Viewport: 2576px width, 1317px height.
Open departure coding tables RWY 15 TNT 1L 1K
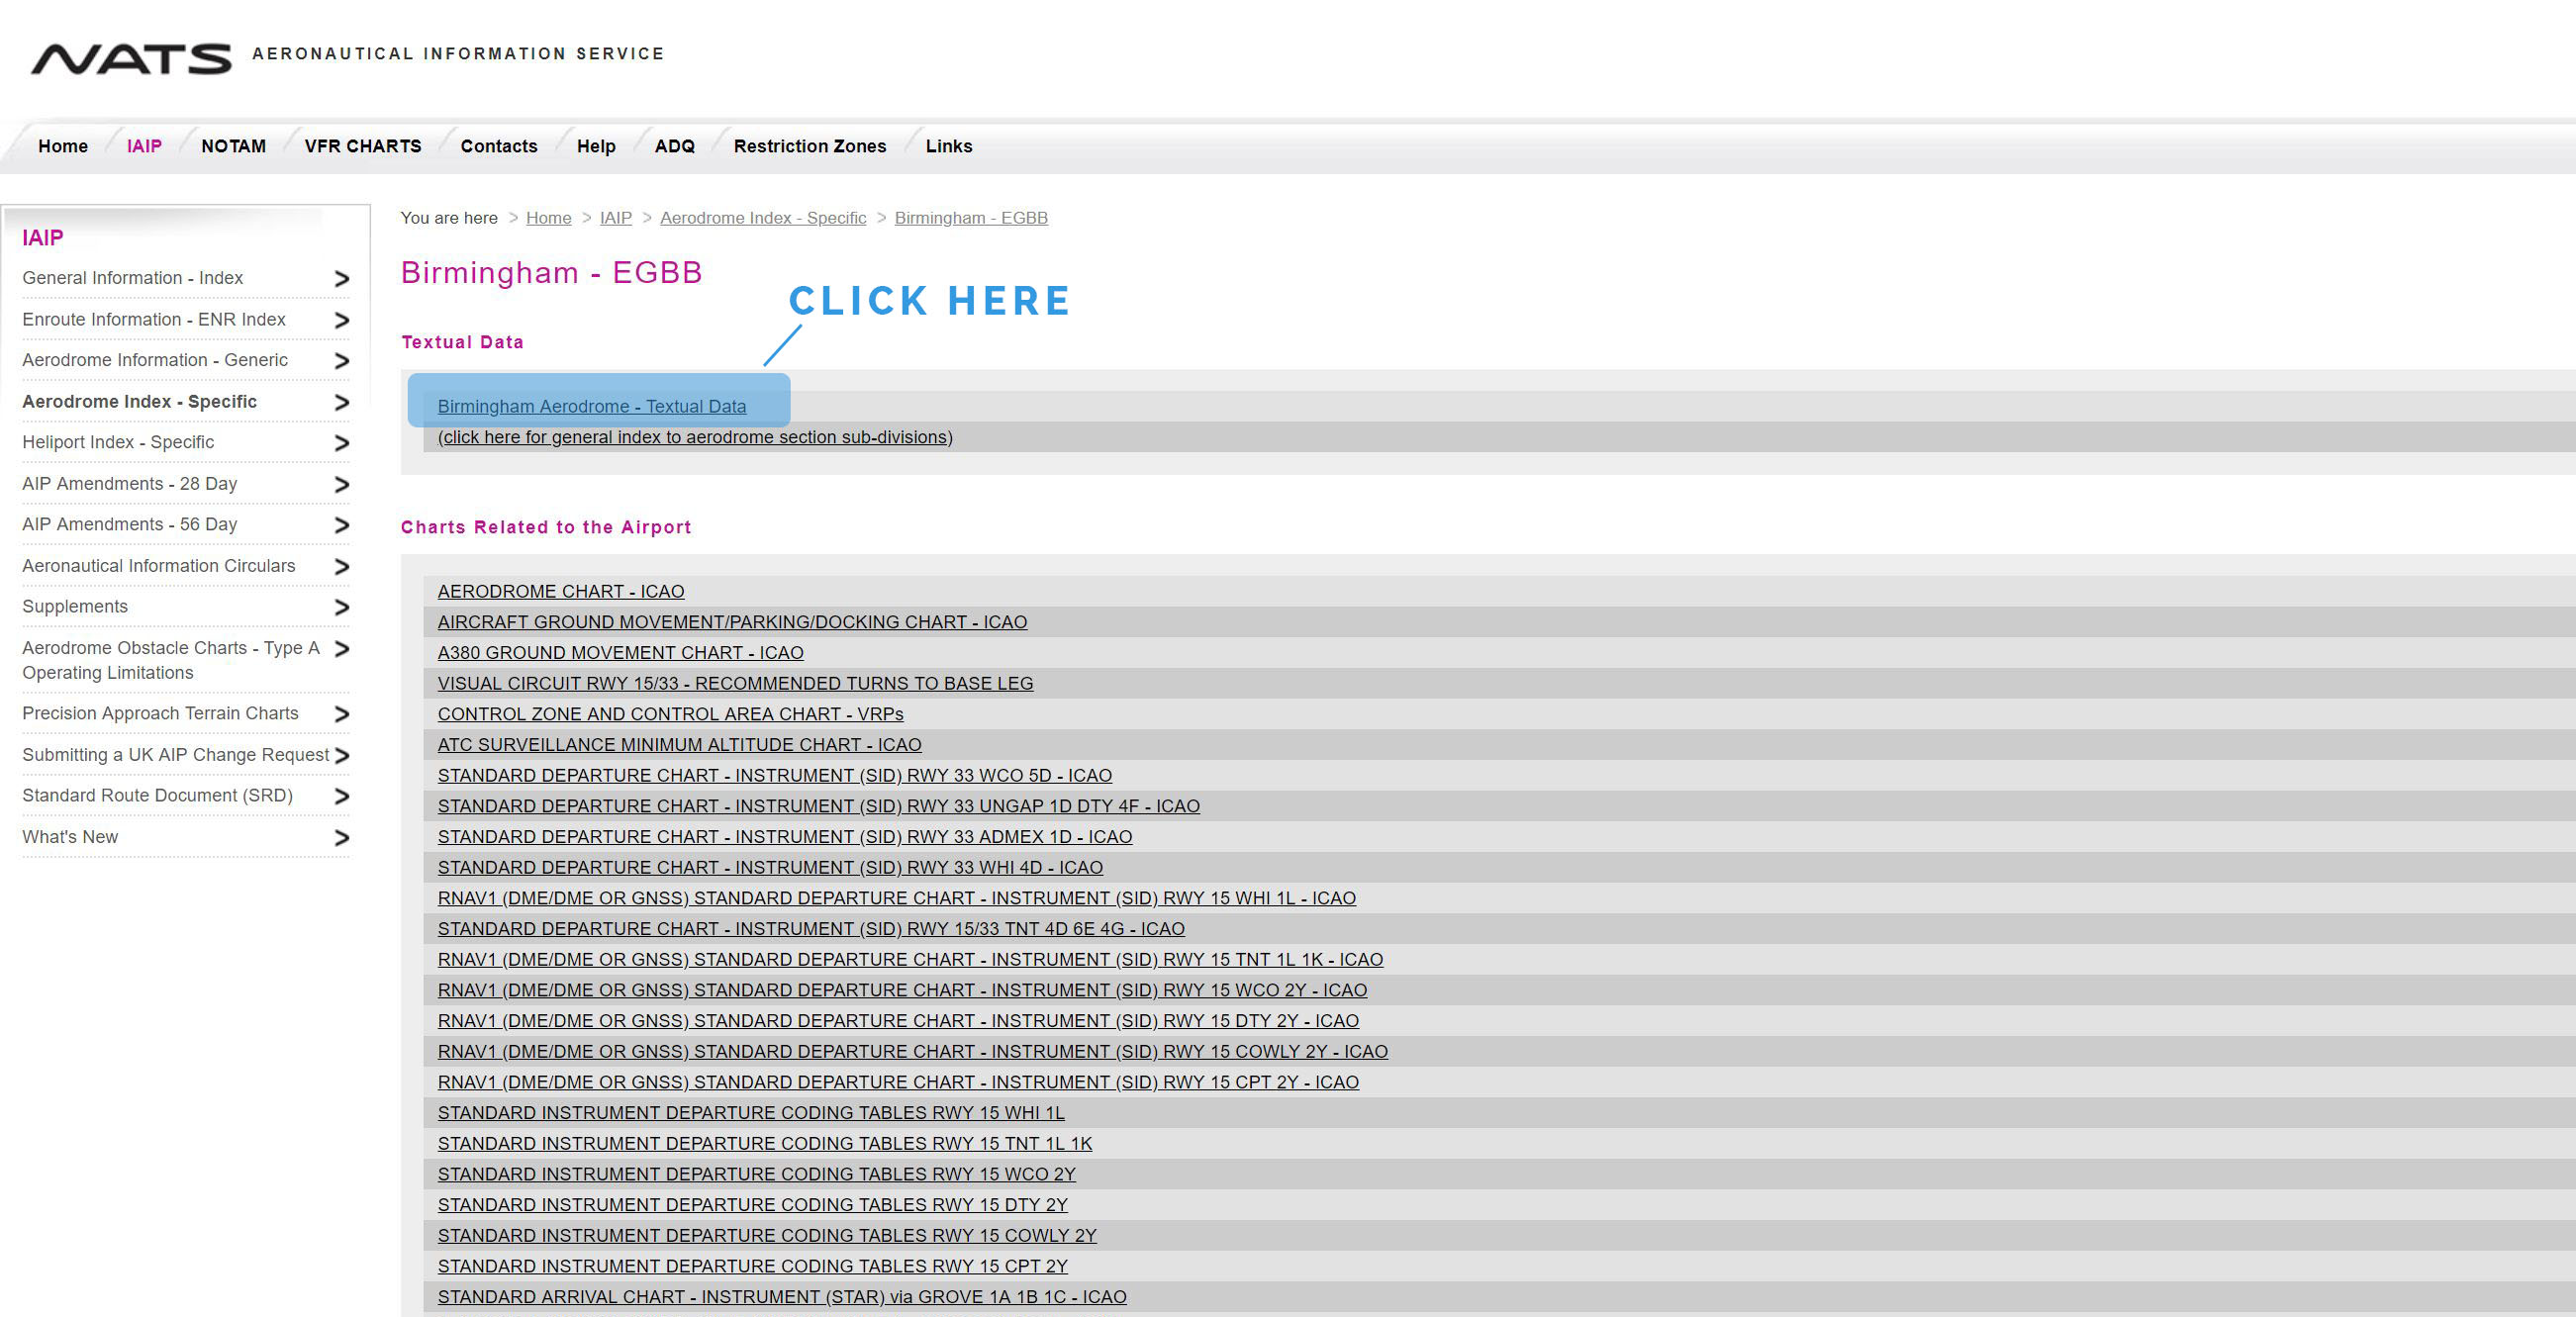[764, 1144]
